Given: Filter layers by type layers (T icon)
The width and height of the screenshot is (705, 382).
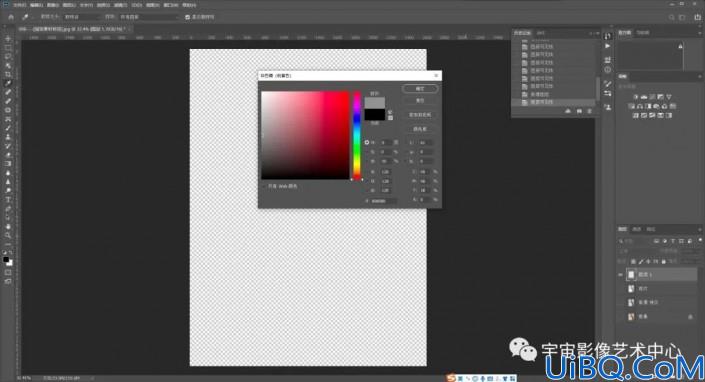Looking at the screenshot, I should [x=673, y=241].
